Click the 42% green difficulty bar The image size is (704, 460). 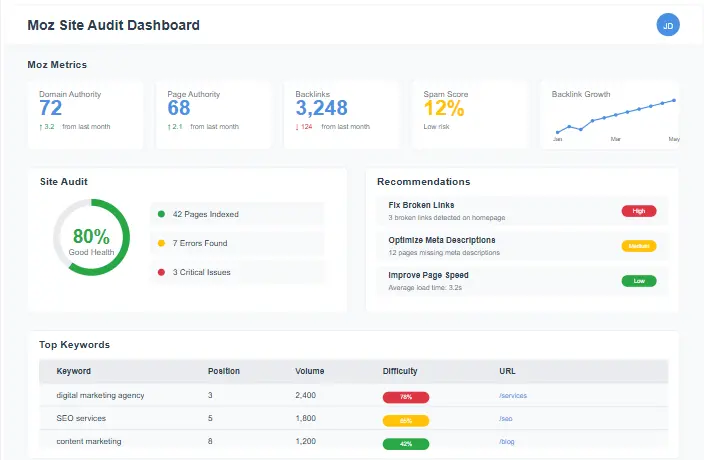[406, 444]
